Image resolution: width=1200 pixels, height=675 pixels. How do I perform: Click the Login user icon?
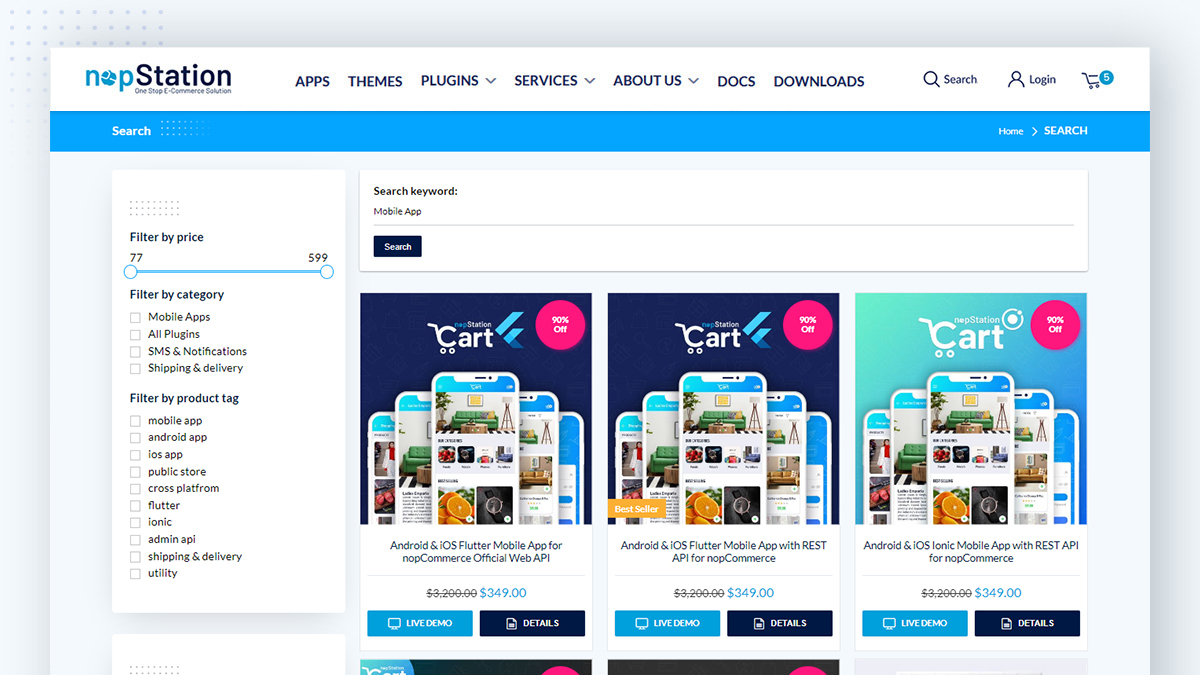(x=1016, y=79)
